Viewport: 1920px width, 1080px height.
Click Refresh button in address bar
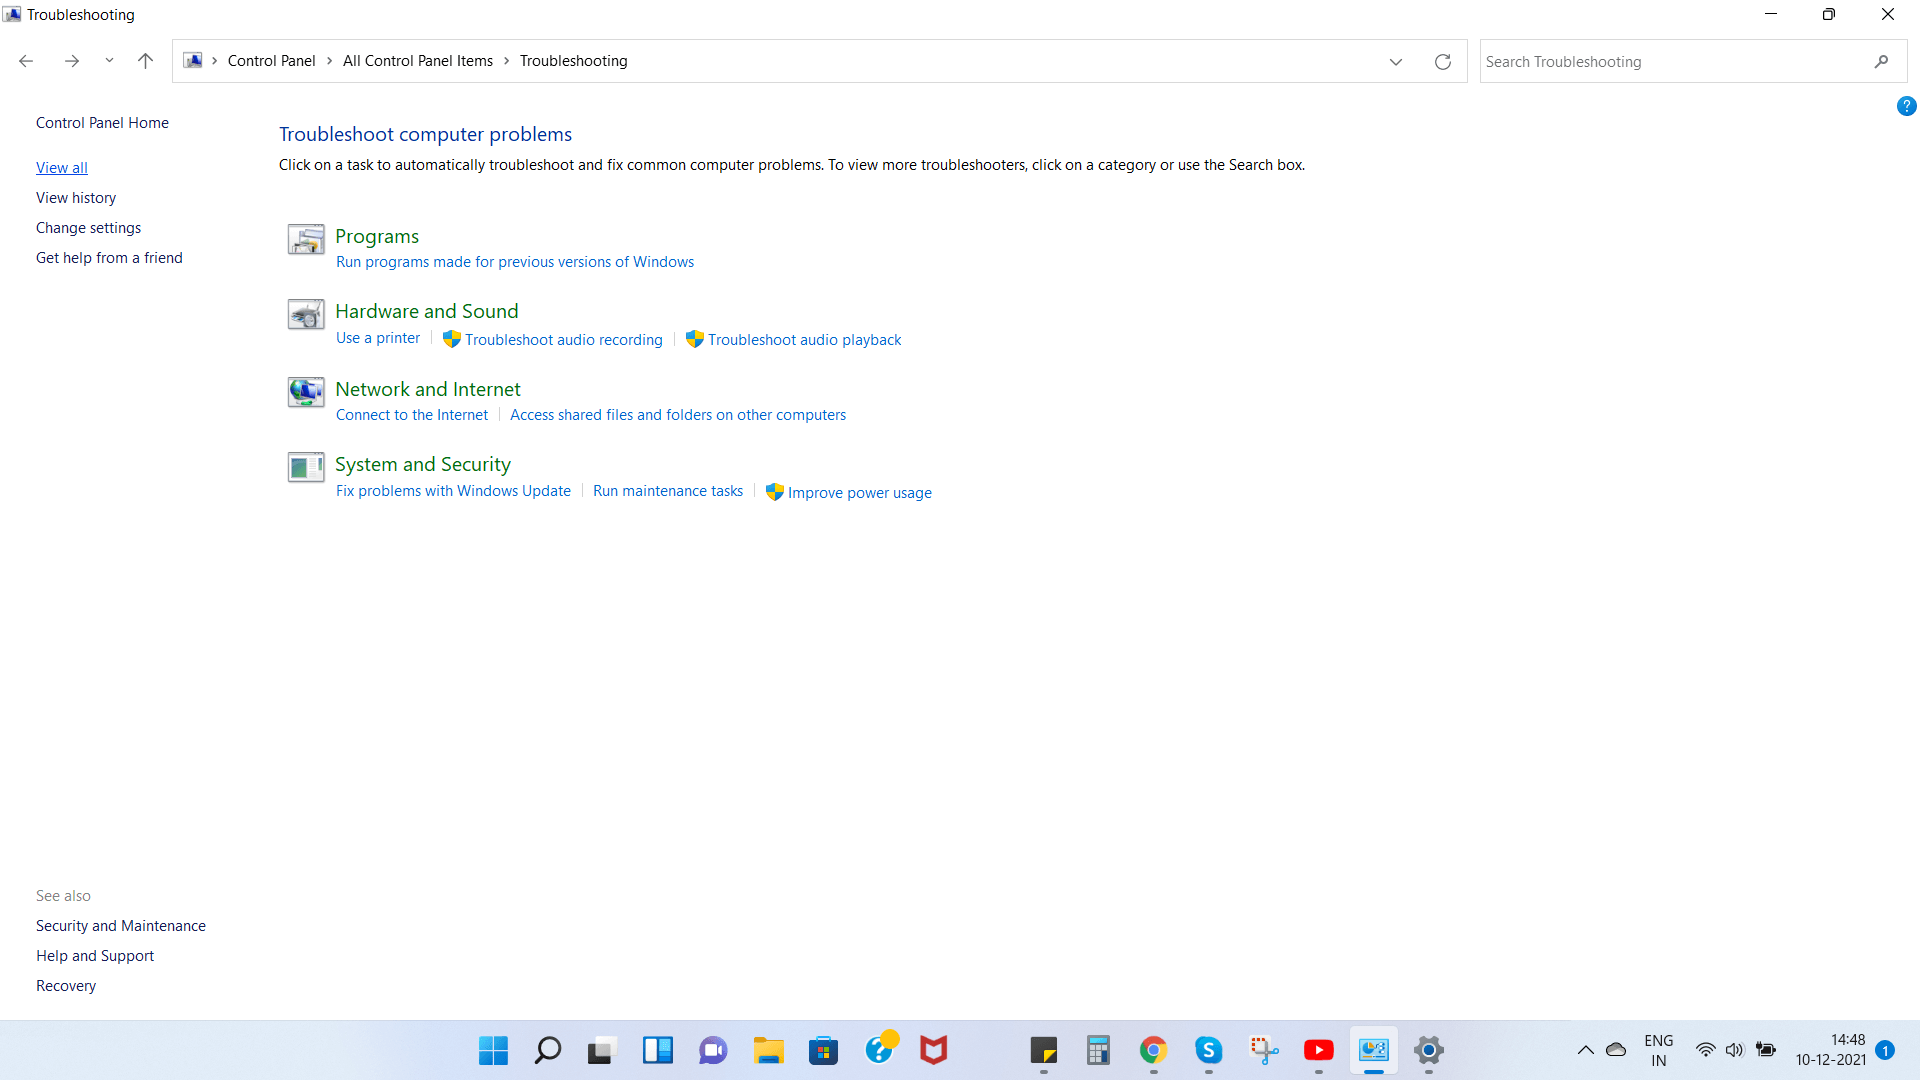click(x=1443, y=61)
